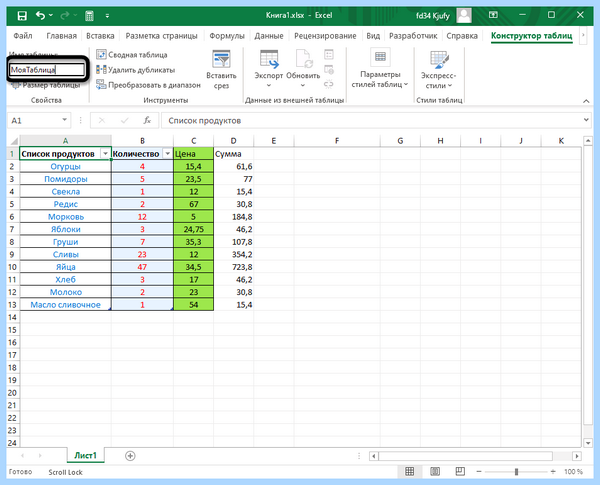Open the user account picture
Image resolution: width=600 pixels, height=485 pixels.
464,15
